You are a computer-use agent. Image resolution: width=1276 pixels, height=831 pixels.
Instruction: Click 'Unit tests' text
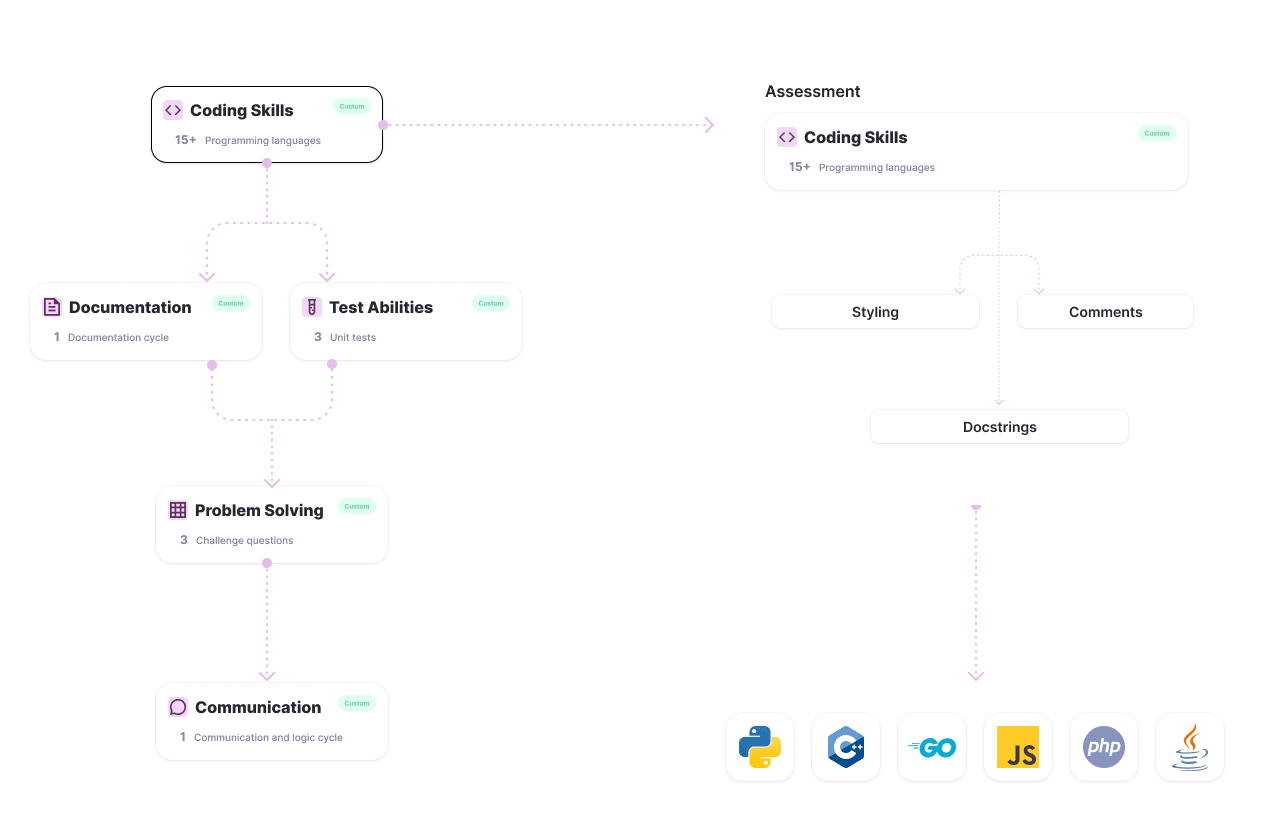[353, 337]
